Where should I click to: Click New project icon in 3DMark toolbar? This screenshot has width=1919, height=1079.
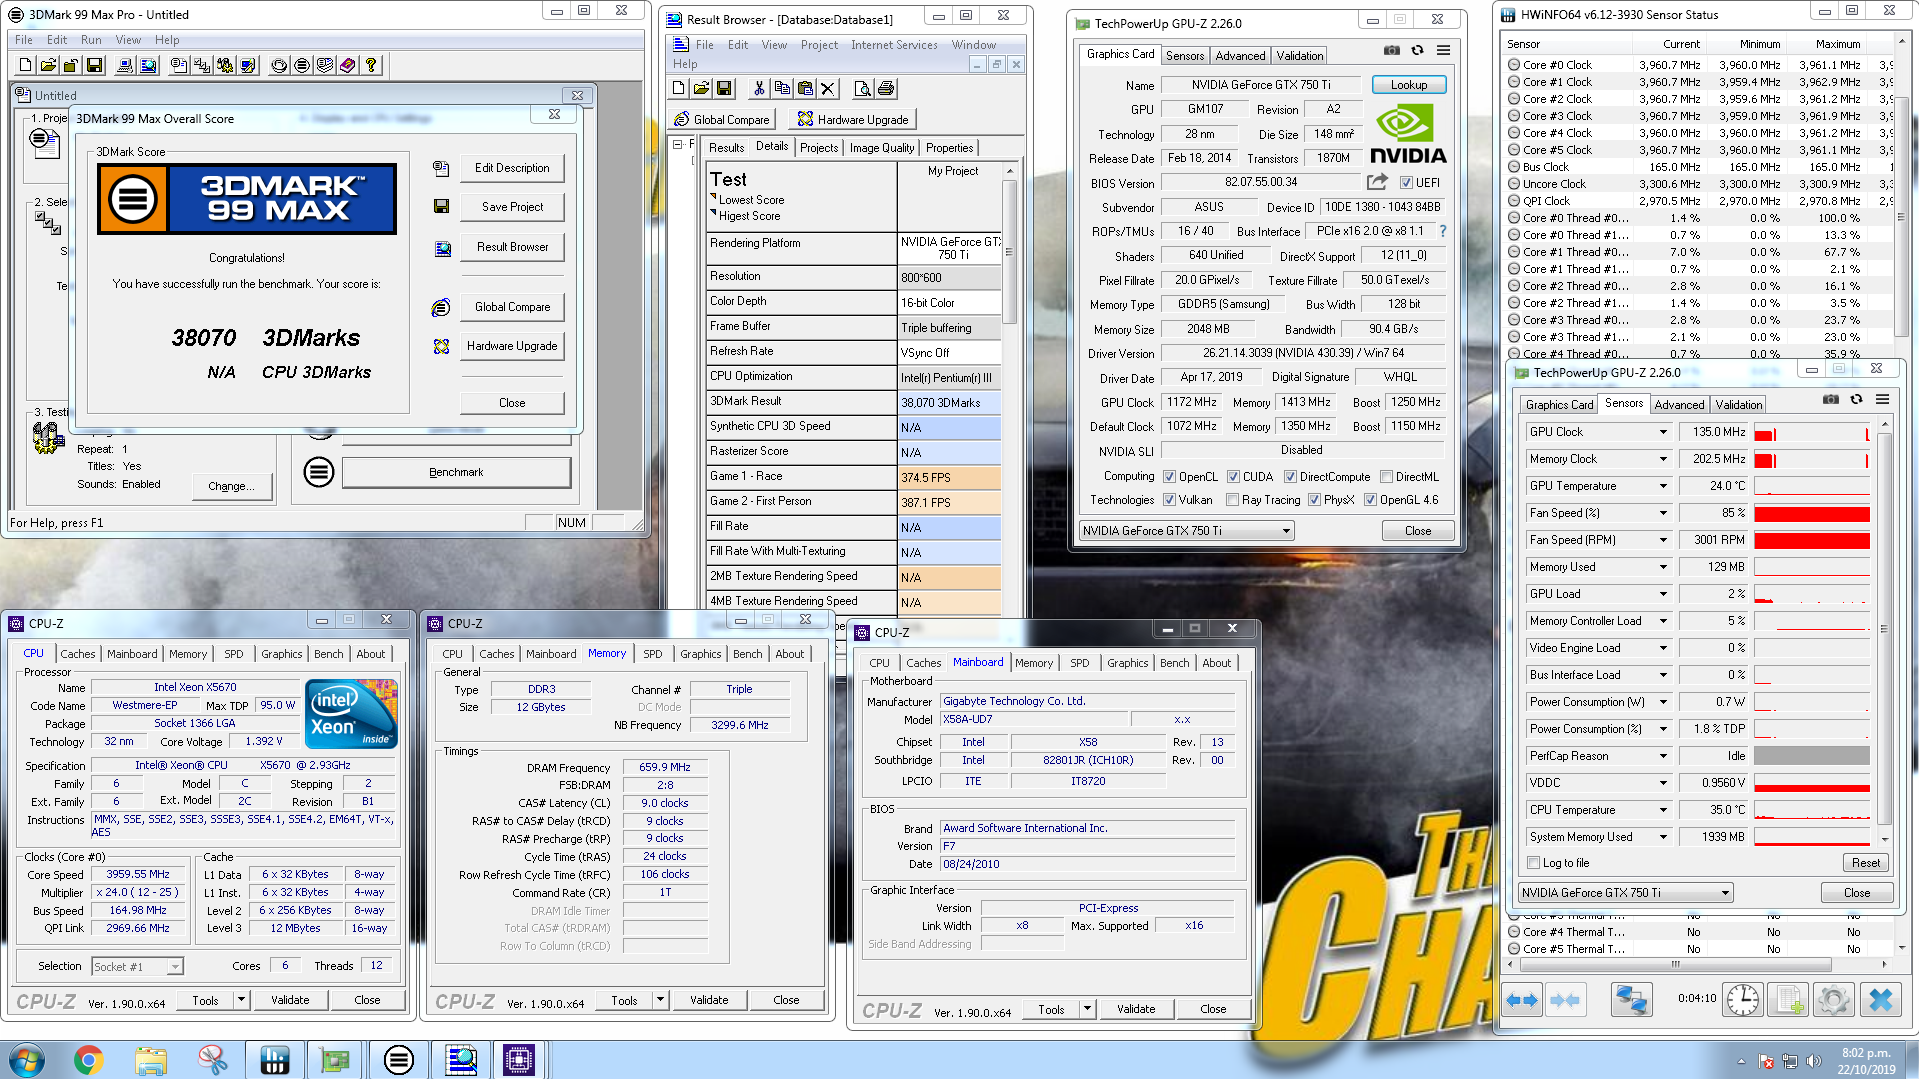[25, 65]
